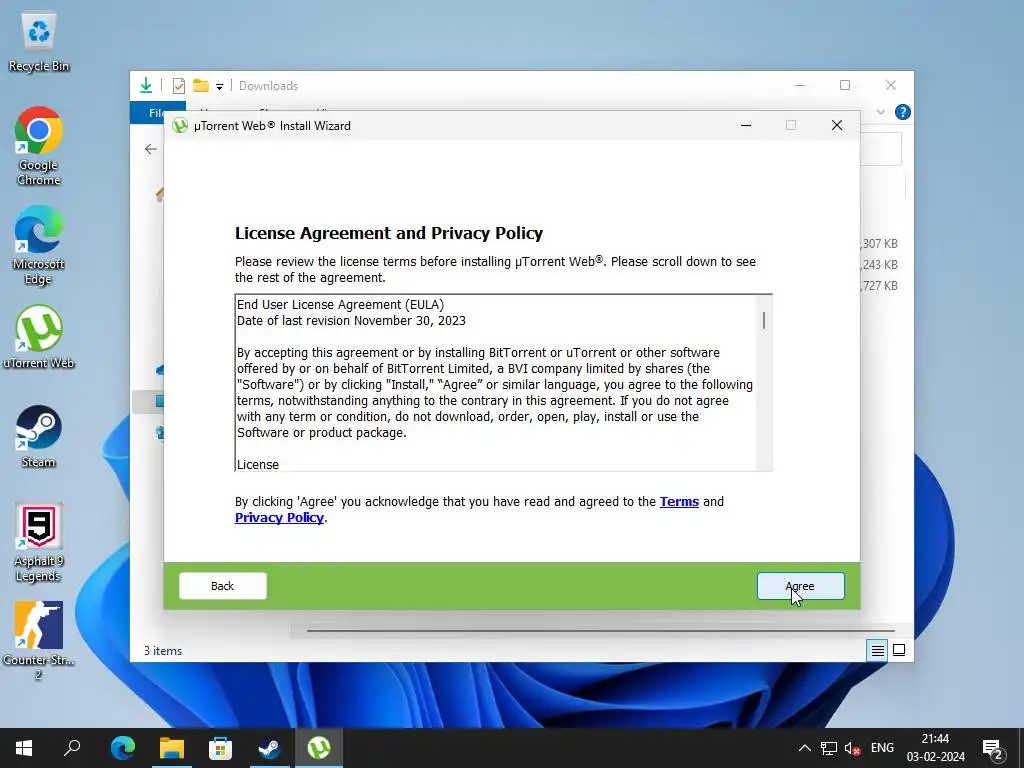Open the network status tray icon
1024x768 pixels.
click(829, 748)
